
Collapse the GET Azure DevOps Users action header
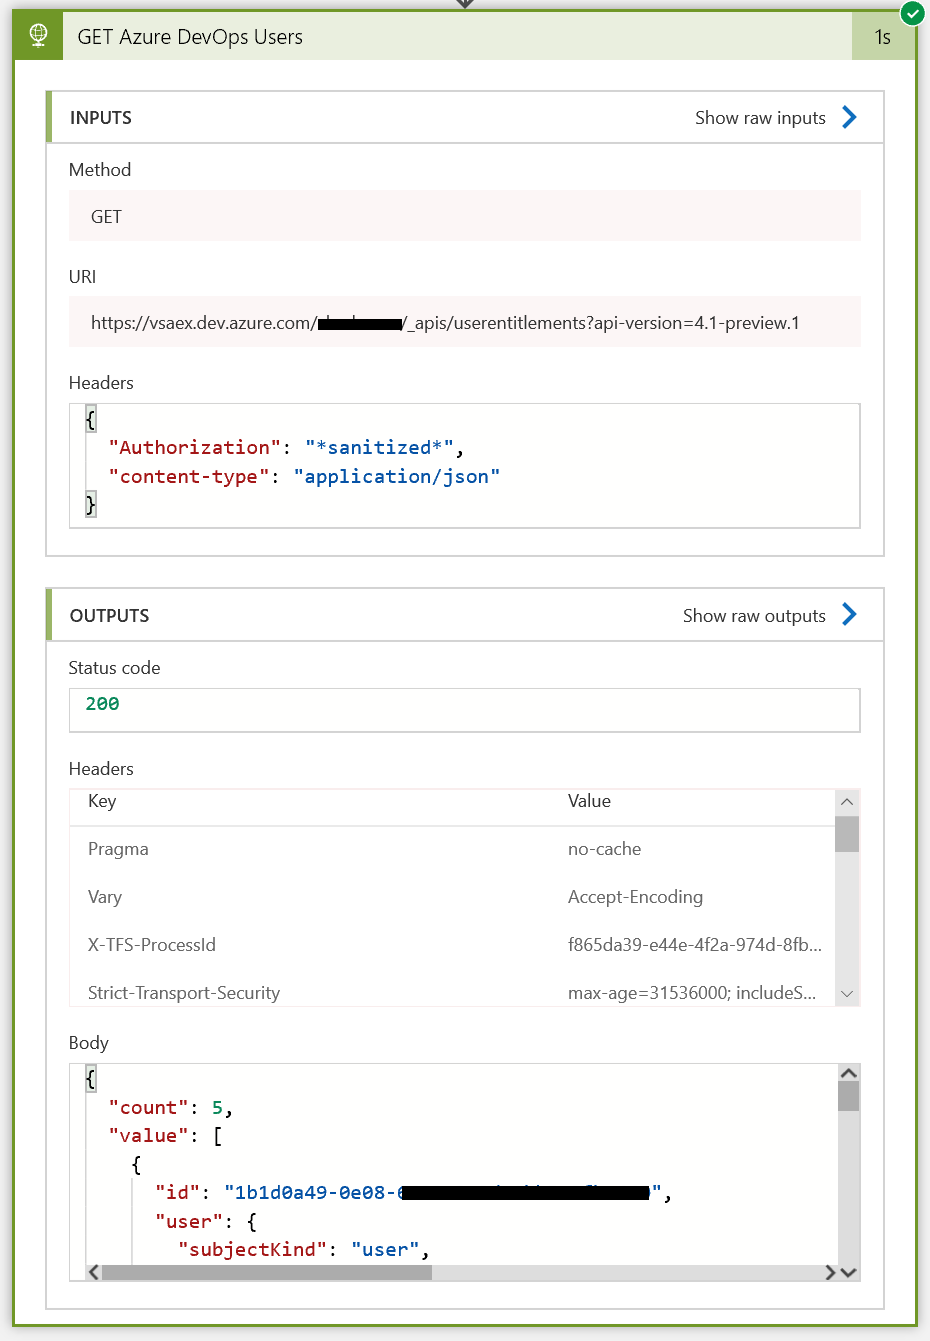tap(464, 36)
